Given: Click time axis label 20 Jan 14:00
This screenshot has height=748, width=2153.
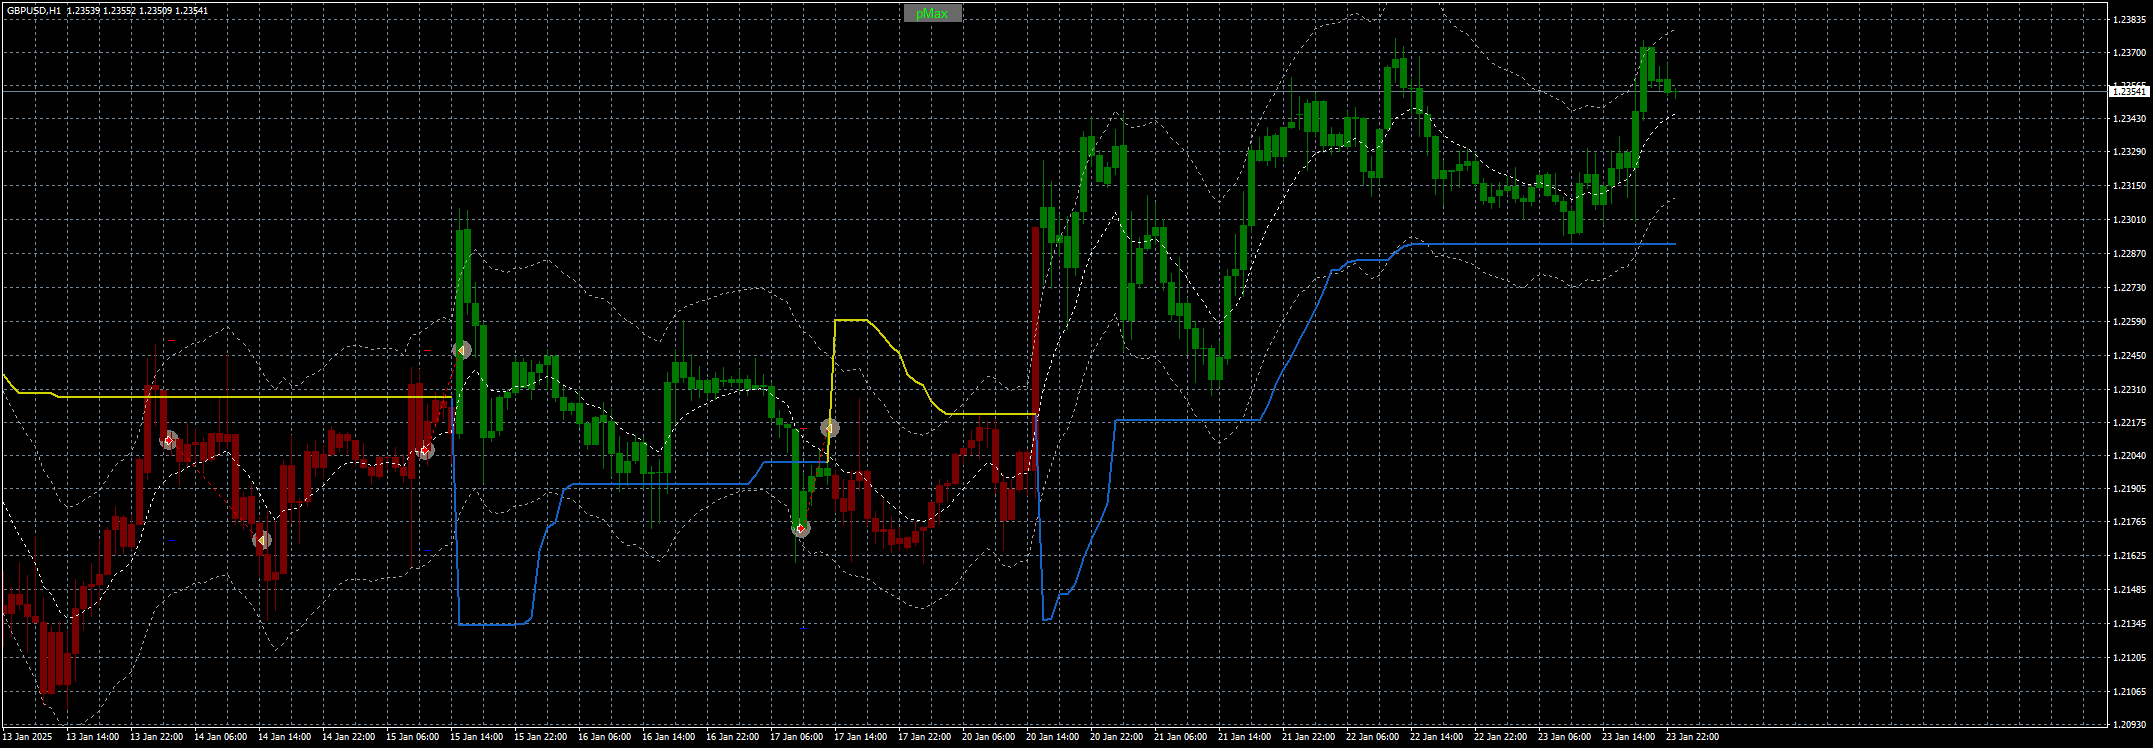Looking at the screenshot, I should coord(1052,737).
